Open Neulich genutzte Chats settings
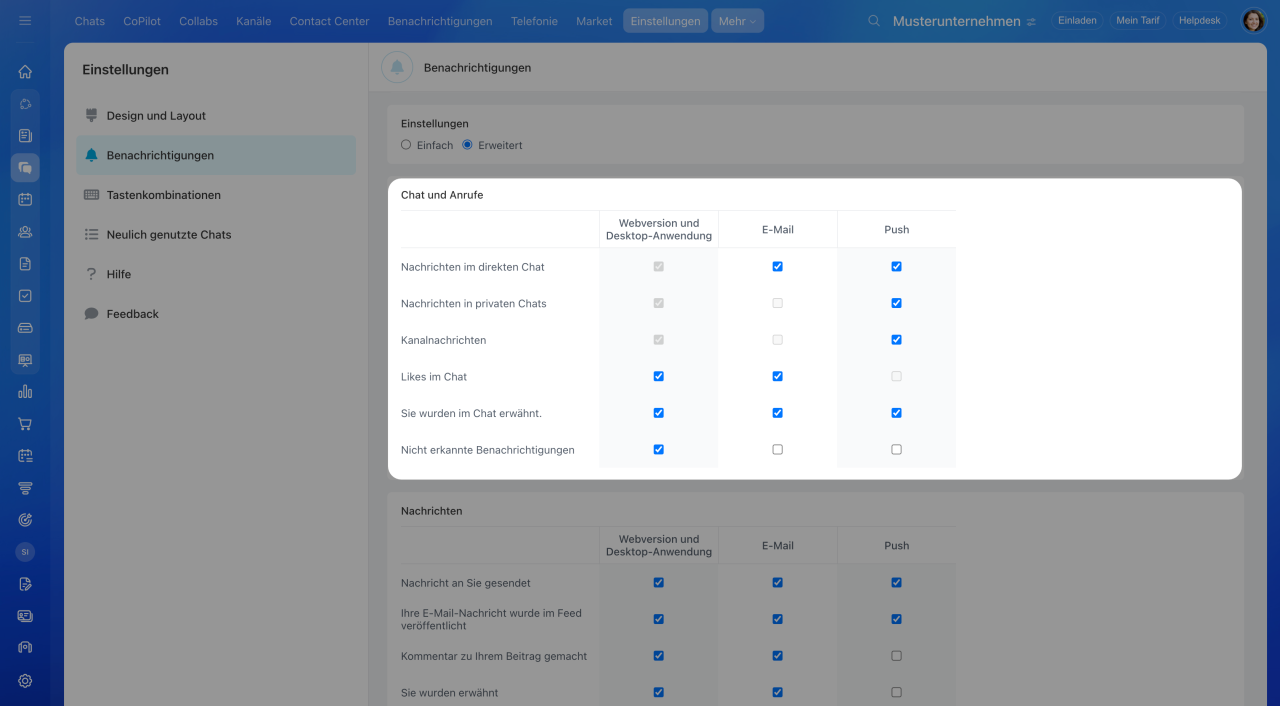This screenshot has width=1280, height=706. [x=216, y=235]
